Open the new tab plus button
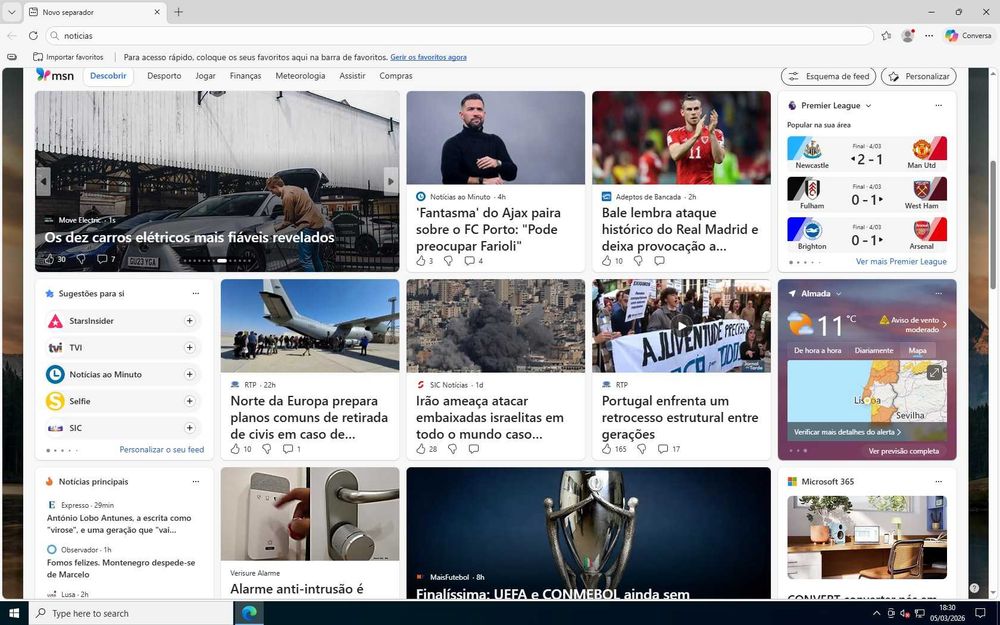Screen dimensions: 1000x625 [179, 12]
